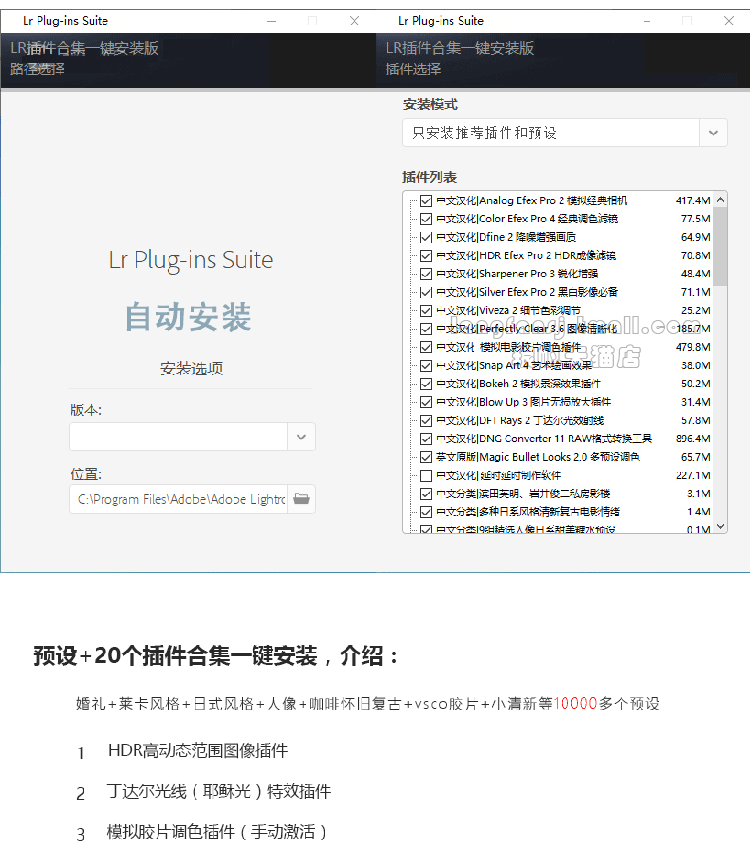Screen dimensions: 750x842
Task: Close the right Lr Plug-ins Suite window
Action: [x=729, y=21]
